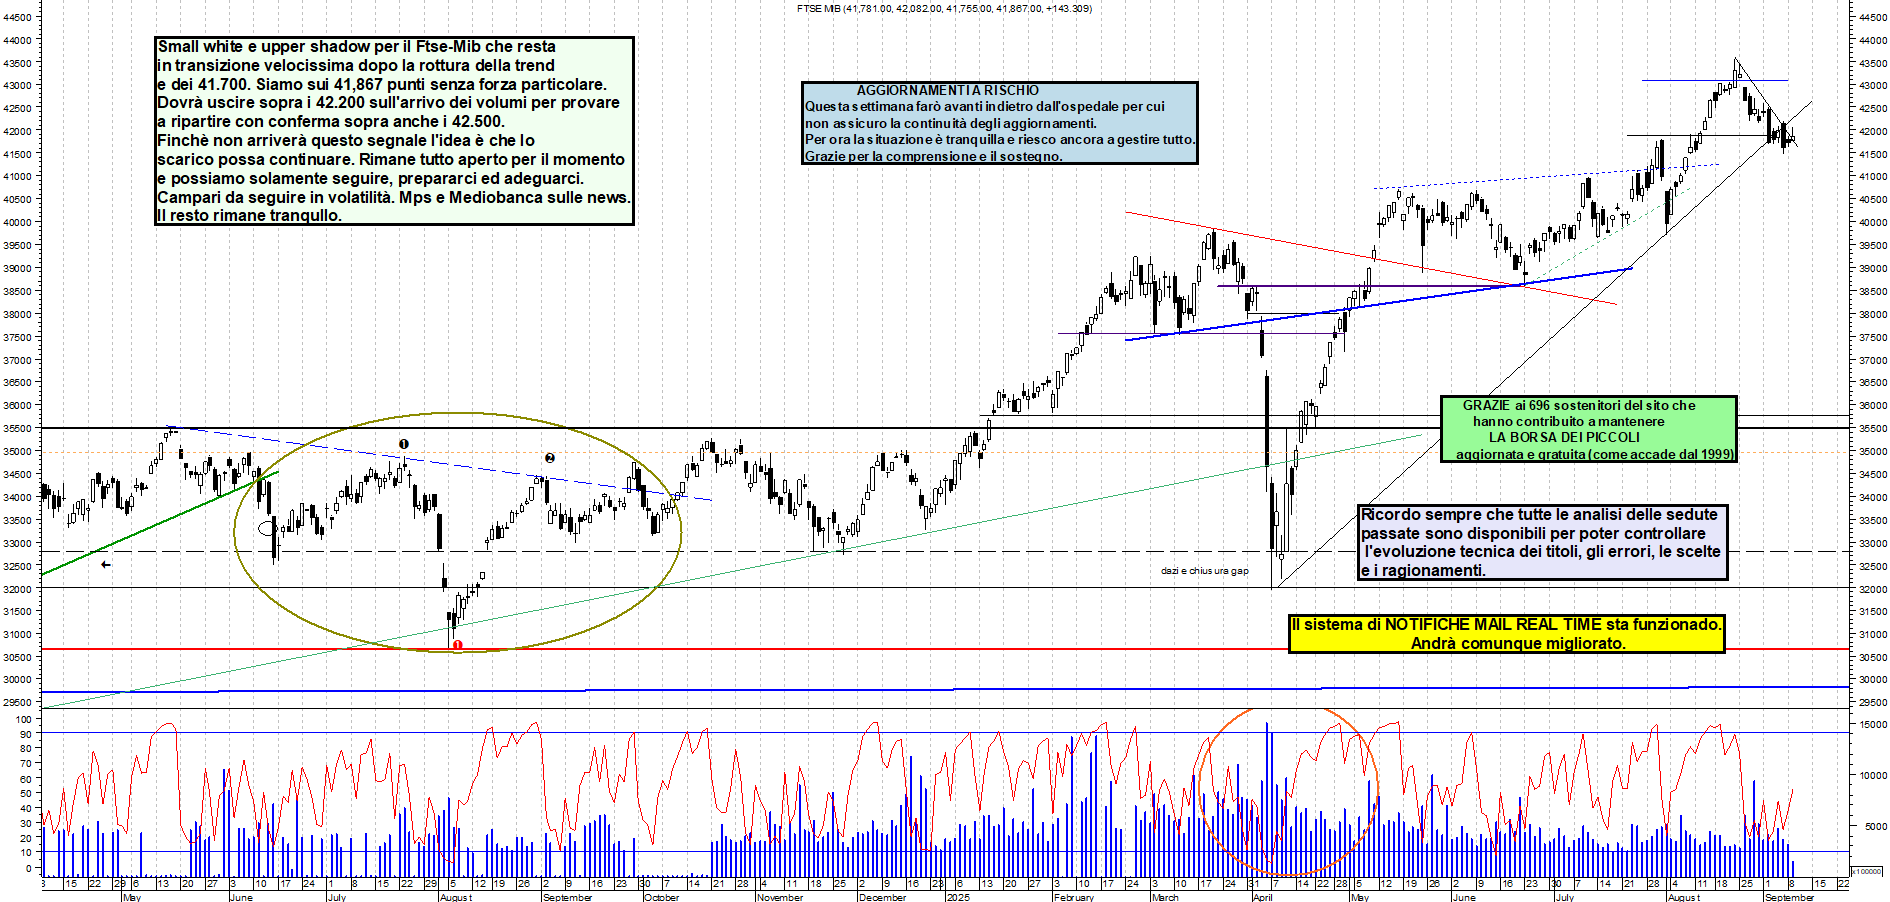Click 'LA BORSA DEI PICCOLI' in green box
Image resolution: width=1890 pixels, height=902 pixels.
click(1564, 437)
